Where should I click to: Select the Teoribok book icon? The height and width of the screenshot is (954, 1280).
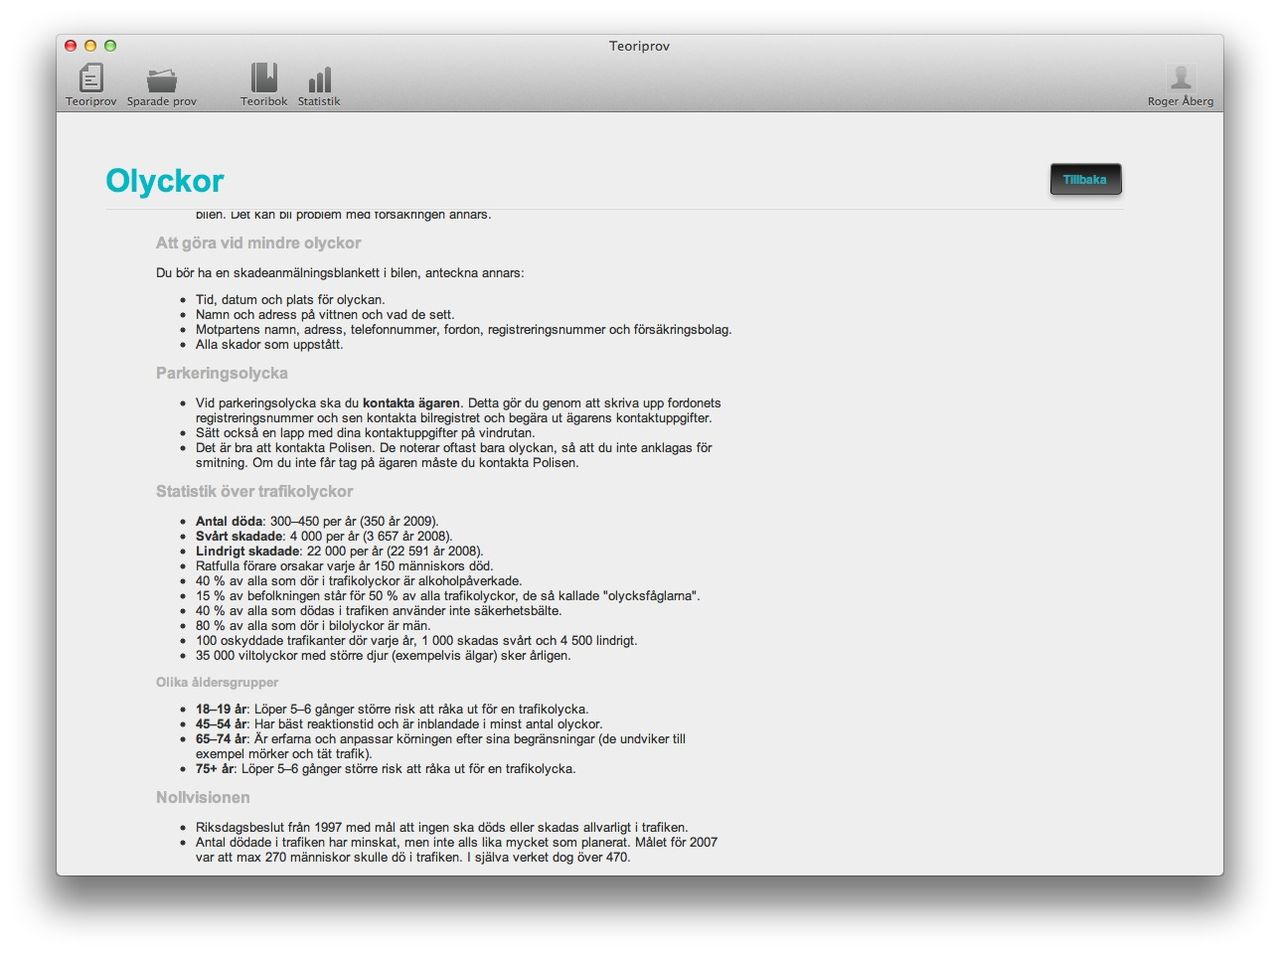tap(264, 79)
